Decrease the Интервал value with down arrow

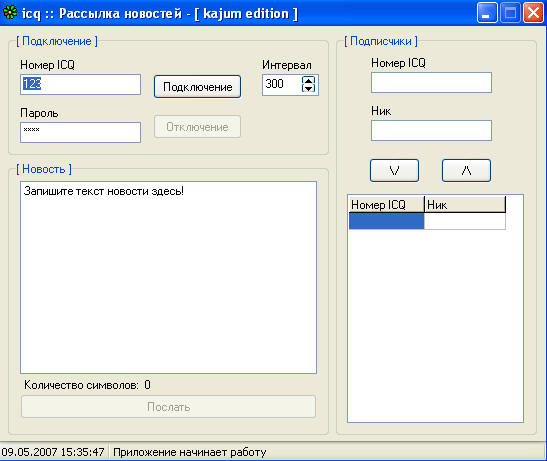point(308,88)
